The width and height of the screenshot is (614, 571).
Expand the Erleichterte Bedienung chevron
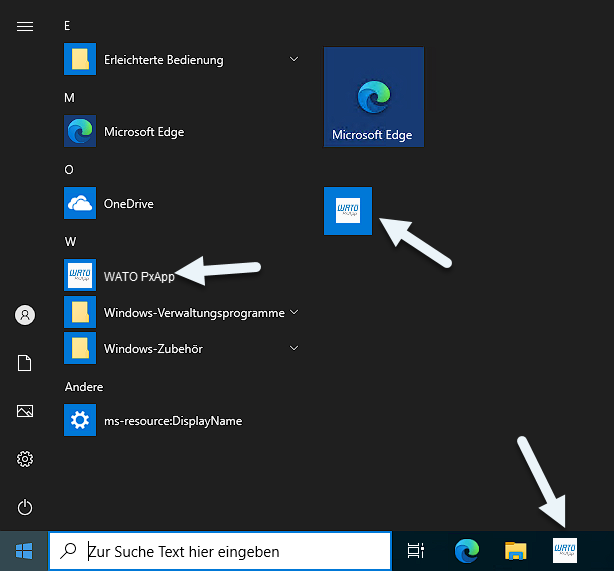tap(294, 59)
